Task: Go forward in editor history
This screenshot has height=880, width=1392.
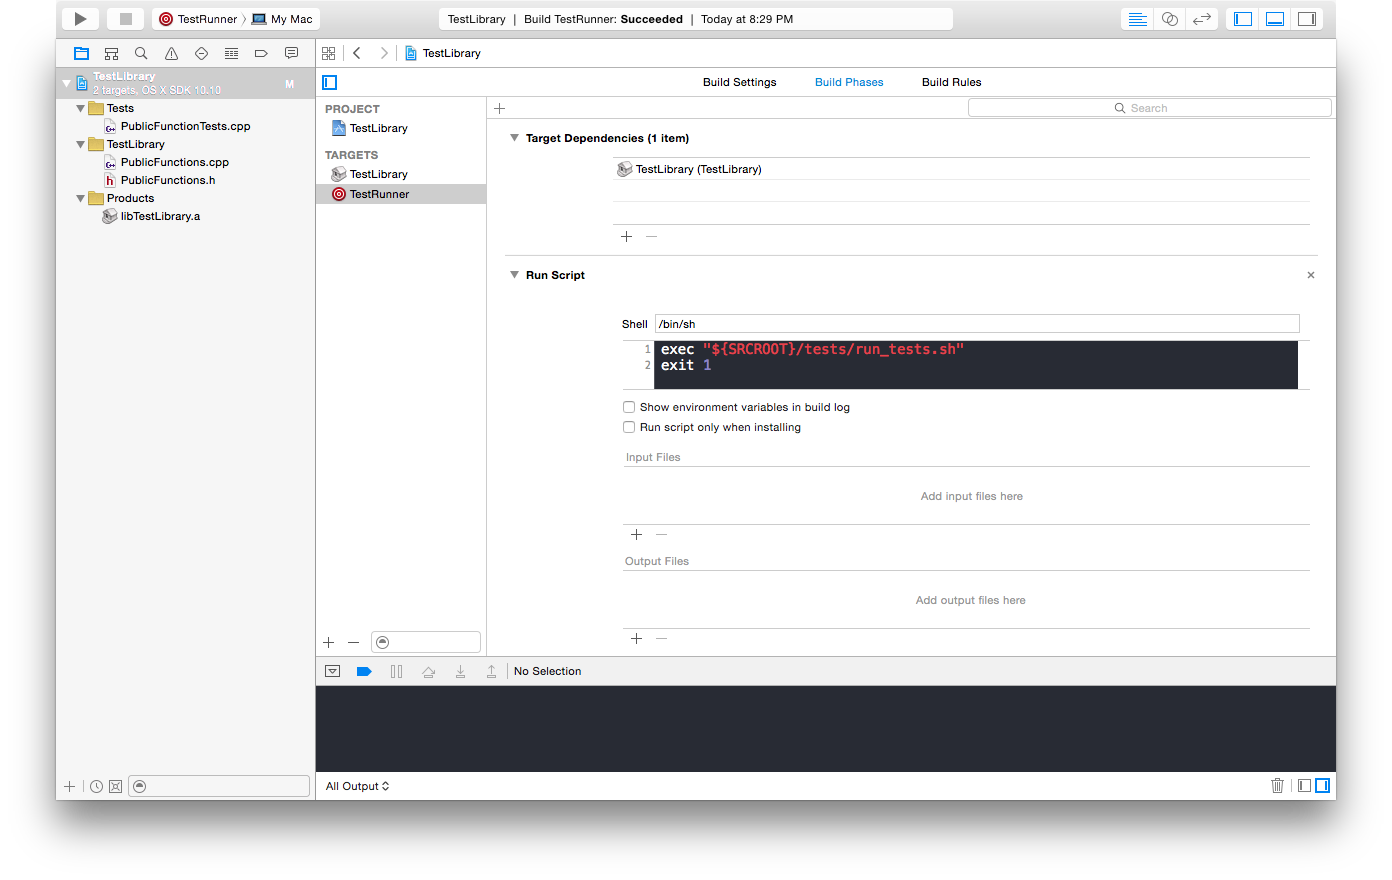Action: (x=384, y=53)
